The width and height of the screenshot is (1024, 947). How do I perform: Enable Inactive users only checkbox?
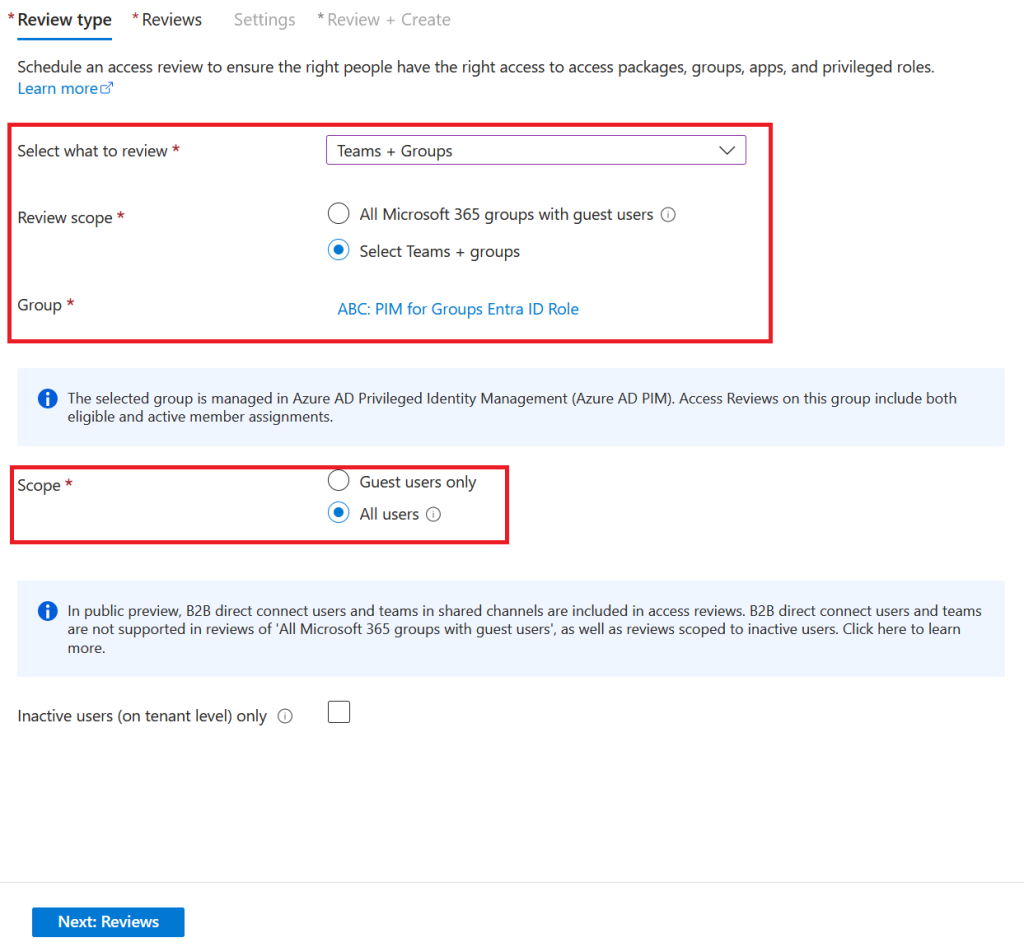coord(339,713)
